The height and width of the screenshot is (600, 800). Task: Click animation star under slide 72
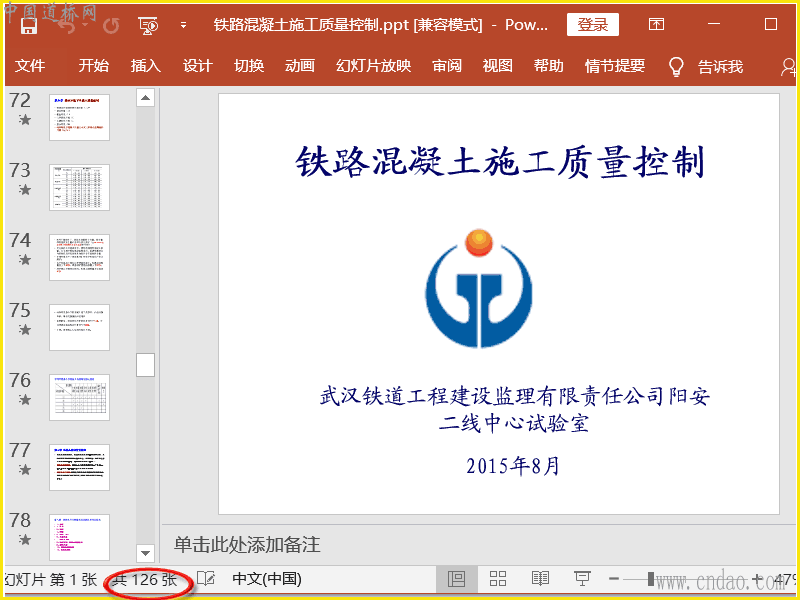pos(24,119)
